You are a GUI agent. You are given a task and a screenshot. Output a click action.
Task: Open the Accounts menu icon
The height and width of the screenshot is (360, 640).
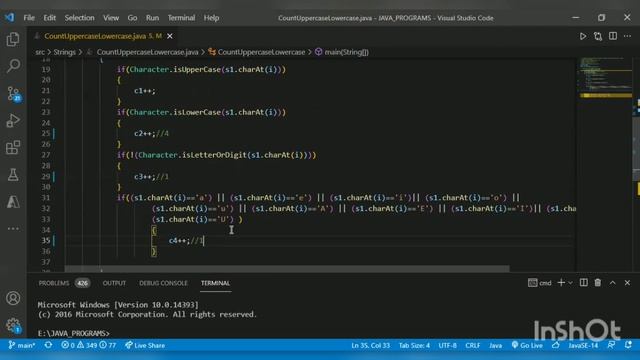[13, 298]
